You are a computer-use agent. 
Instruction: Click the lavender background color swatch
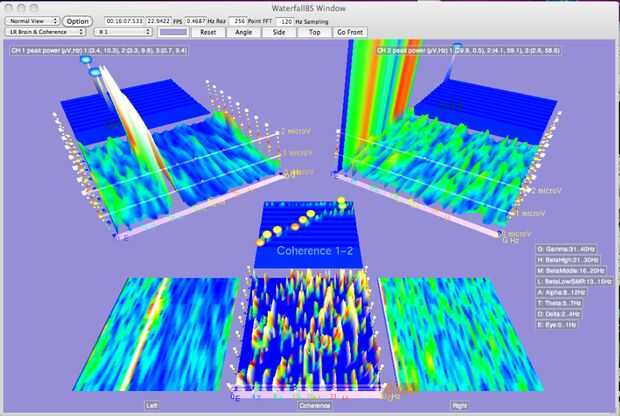(173, 32)
